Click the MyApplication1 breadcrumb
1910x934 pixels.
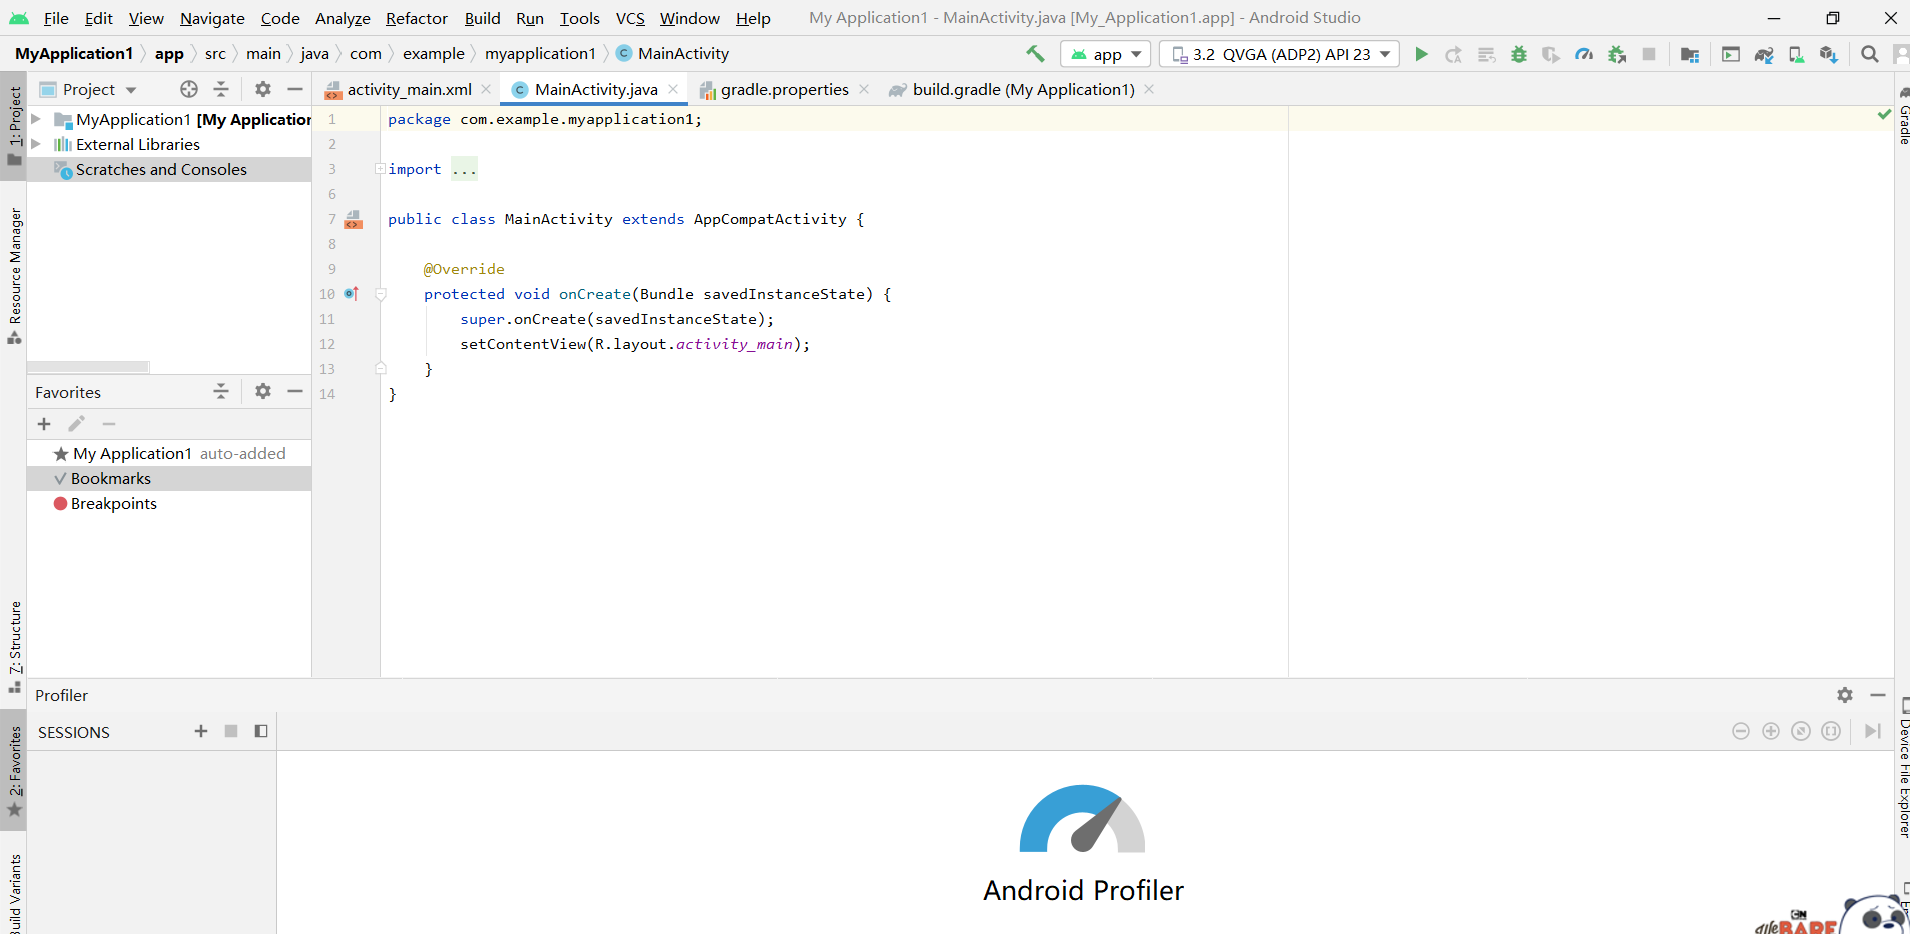(x=74, y=54)
